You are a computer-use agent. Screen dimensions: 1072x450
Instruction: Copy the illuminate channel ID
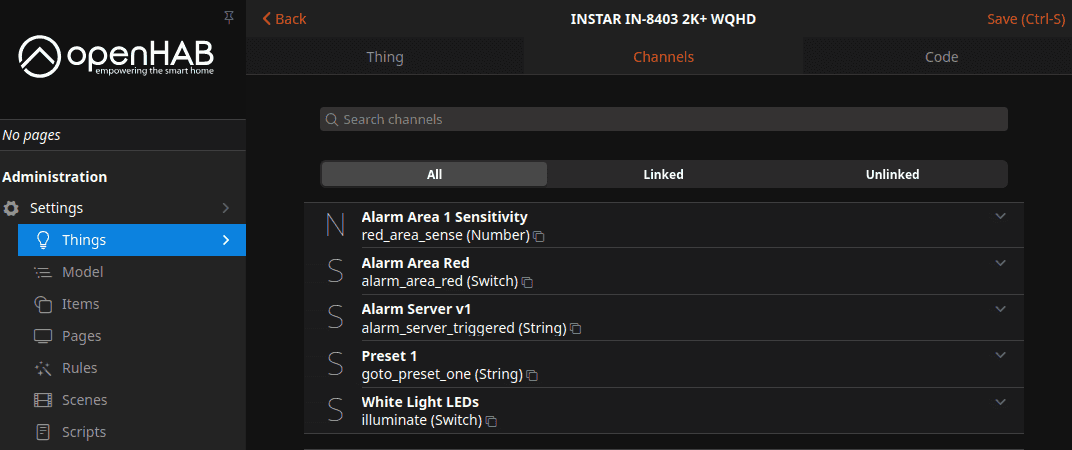tap(491, 422)
